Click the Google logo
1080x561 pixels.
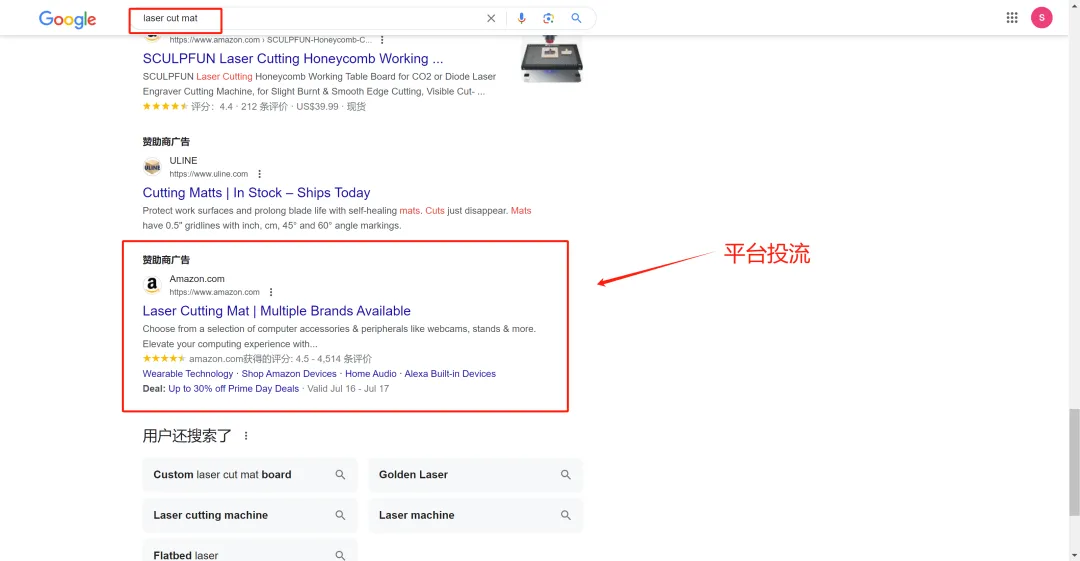67,19
